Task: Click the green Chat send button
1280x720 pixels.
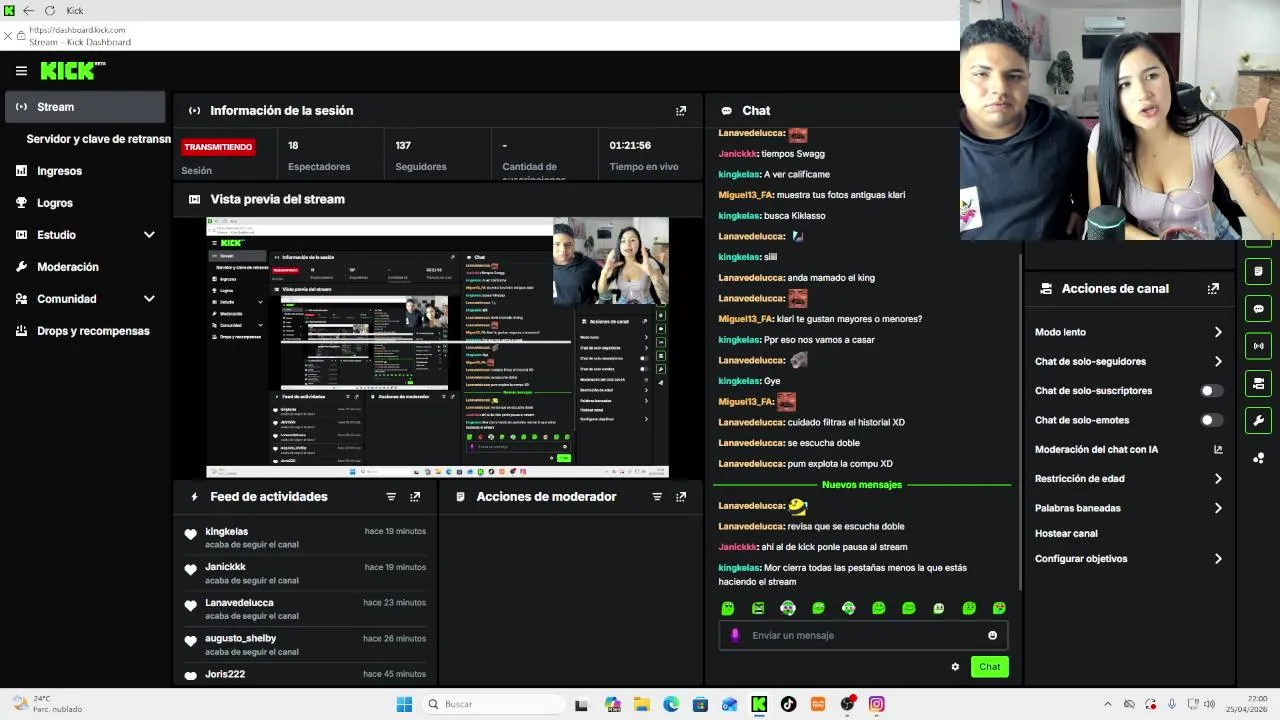Action: pos(989,667)
